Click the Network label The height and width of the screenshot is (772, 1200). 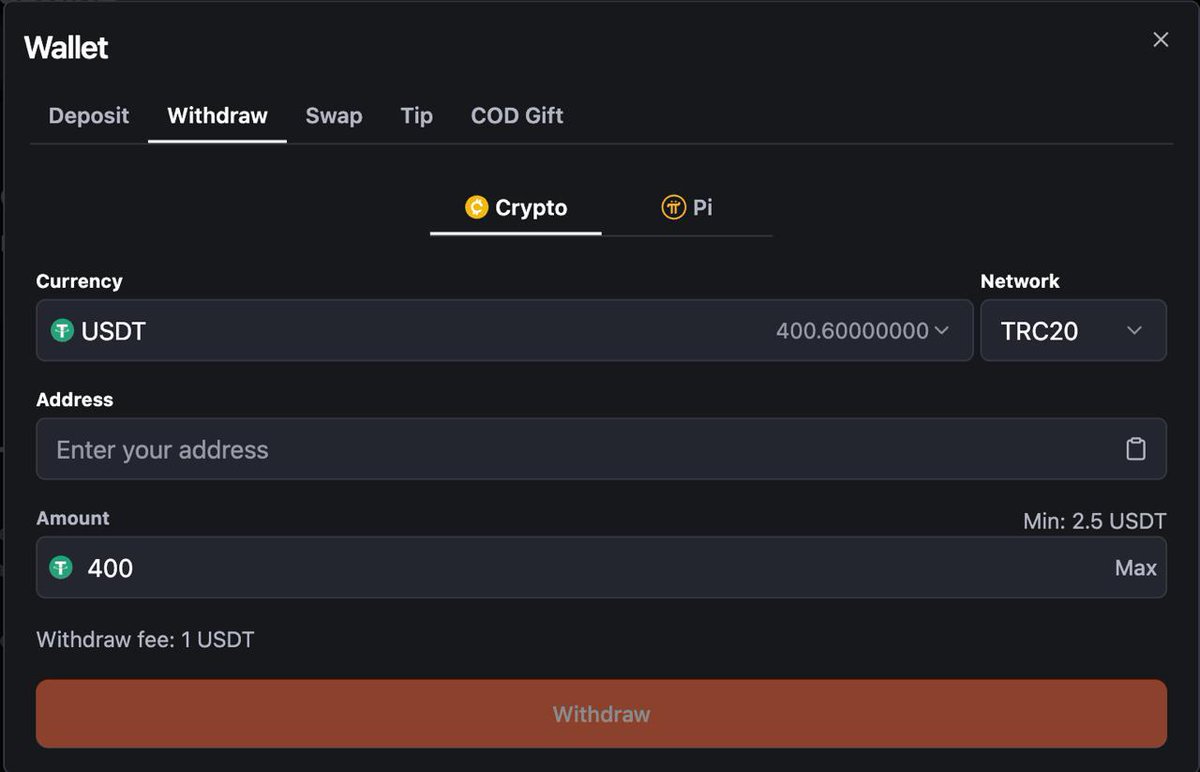pyautogui.click(x=1020, y=281)
